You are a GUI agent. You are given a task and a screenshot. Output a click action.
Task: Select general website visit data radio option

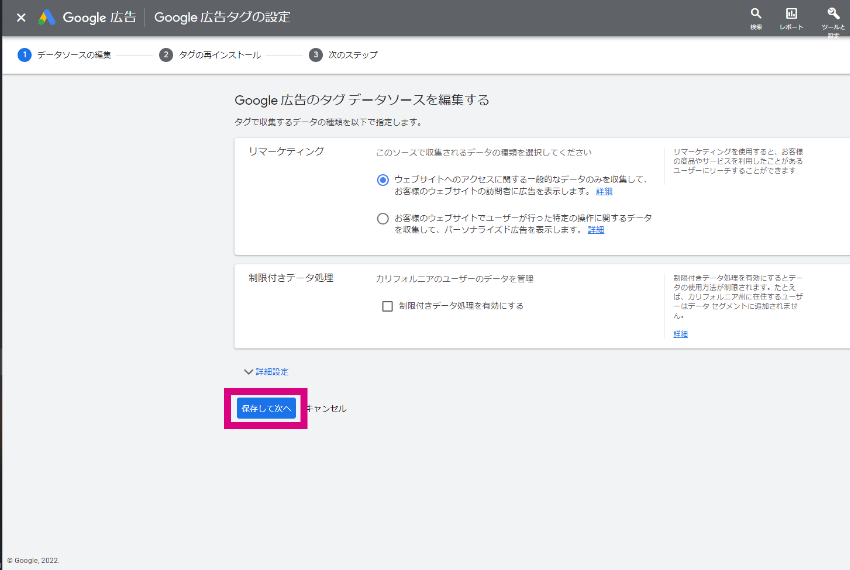383,180
